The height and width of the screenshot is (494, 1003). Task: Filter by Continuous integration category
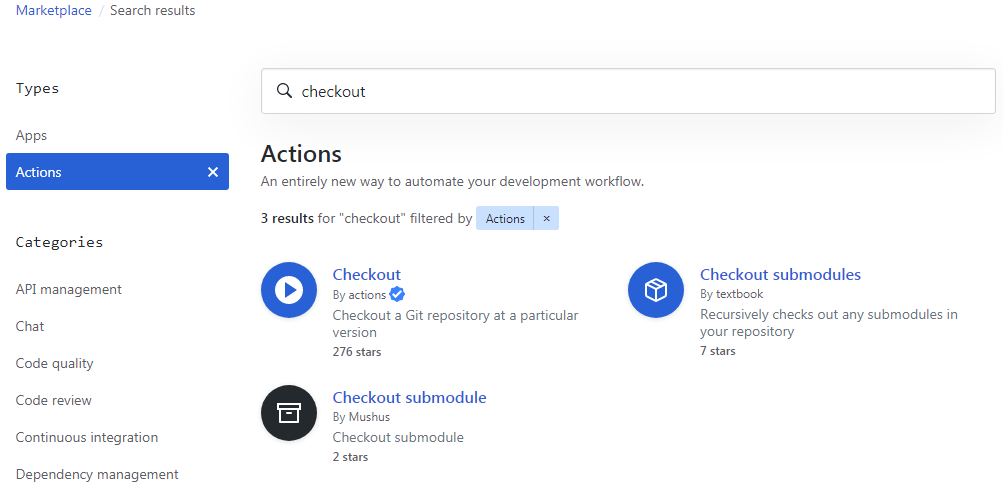[87, 437]
